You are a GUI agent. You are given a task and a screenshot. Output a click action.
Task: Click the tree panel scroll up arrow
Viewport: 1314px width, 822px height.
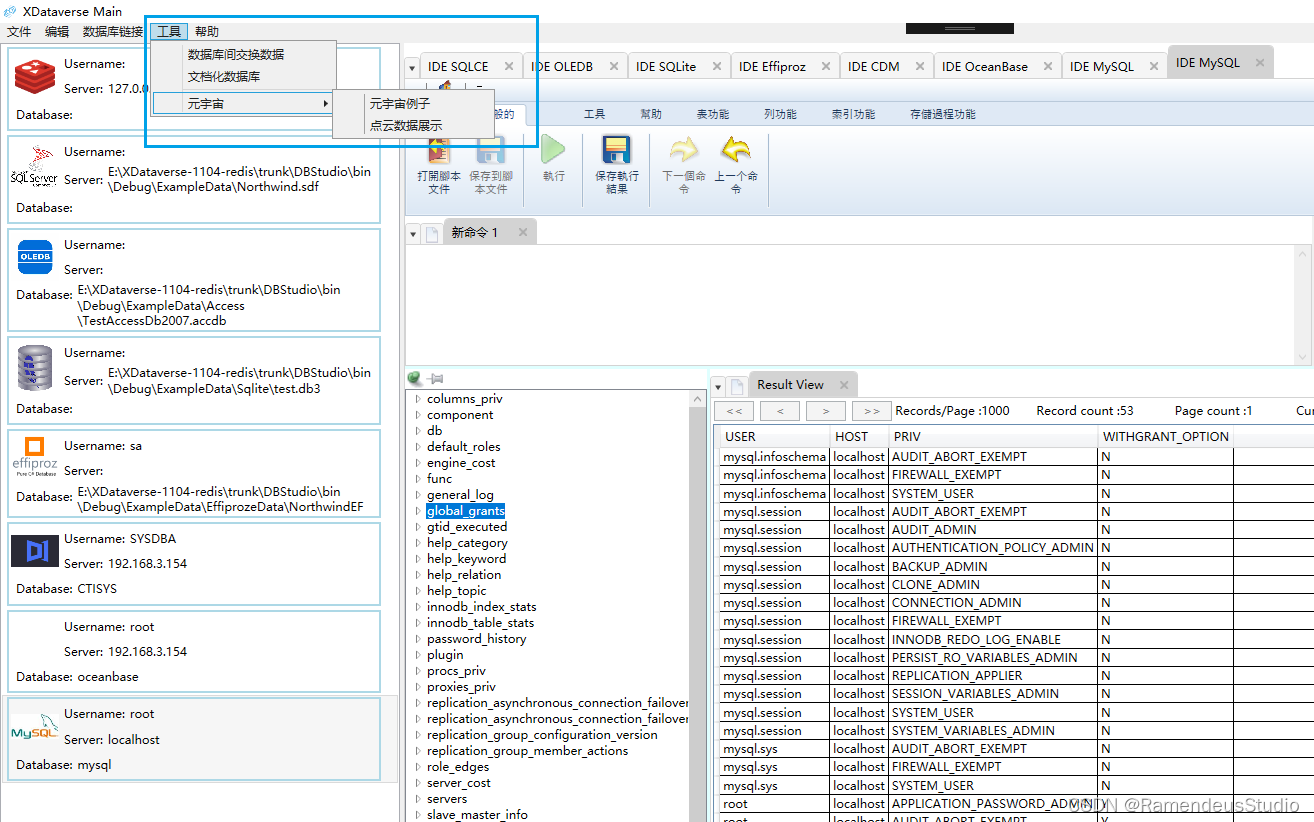(698, 399)
